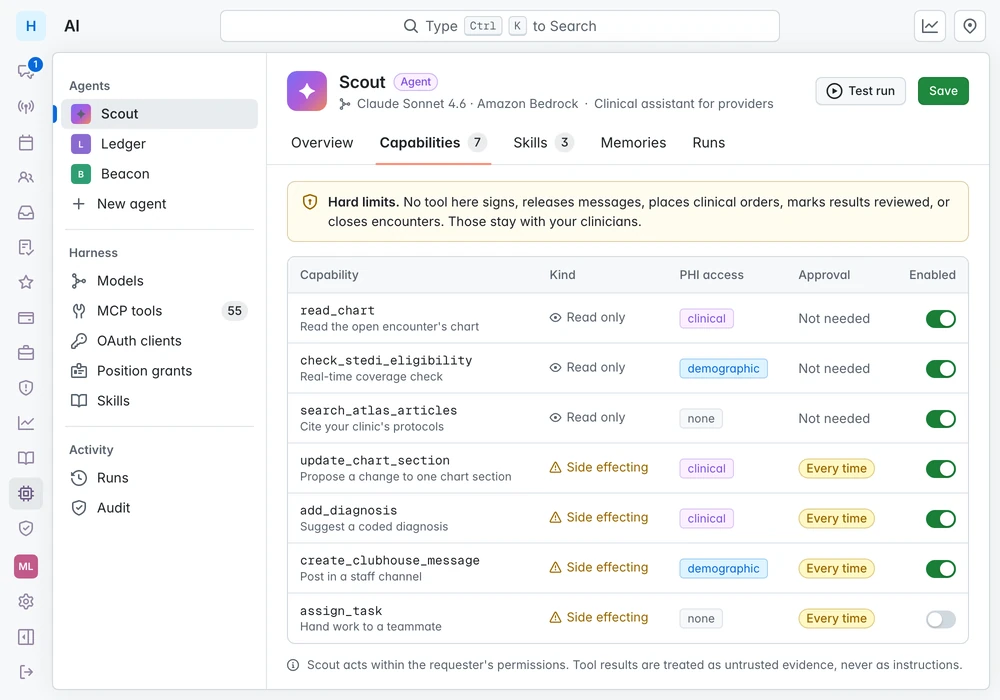
Task: Click the Hard limits shield icon
Action: click(x=310, y=202)
